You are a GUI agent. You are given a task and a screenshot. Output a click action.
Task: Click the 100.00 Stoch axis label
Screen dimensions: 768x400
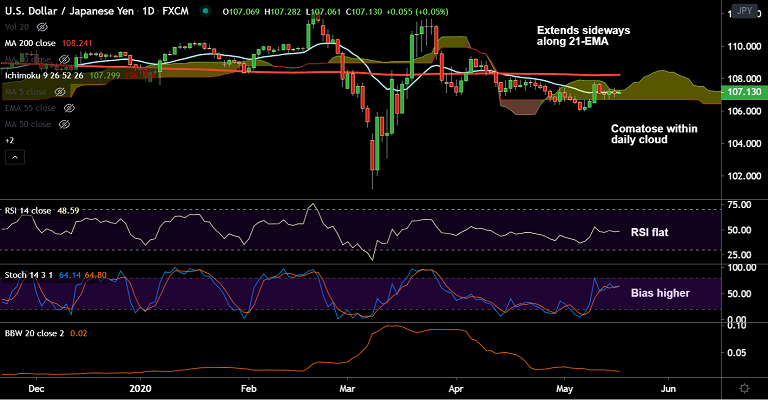pos(742,267)
